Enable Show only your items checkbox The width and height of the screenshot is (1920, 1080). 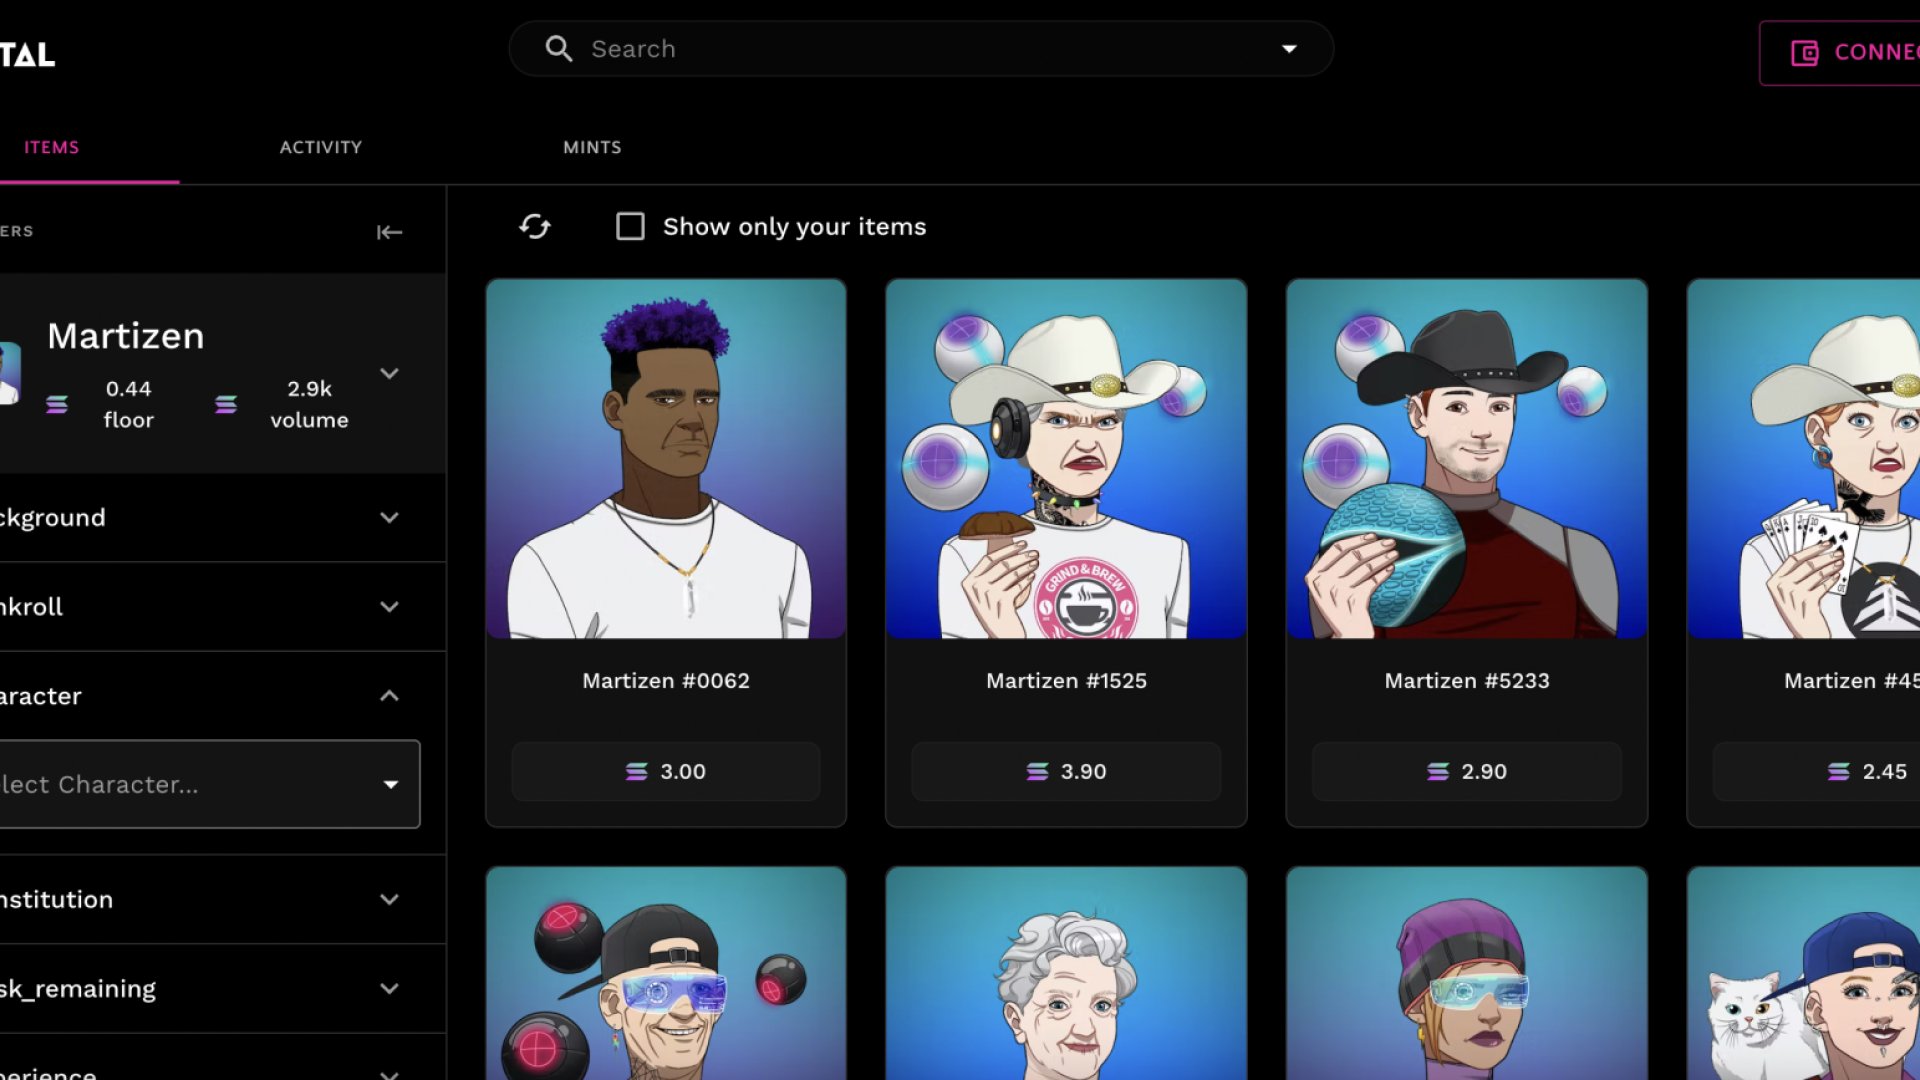coord(630,226)
